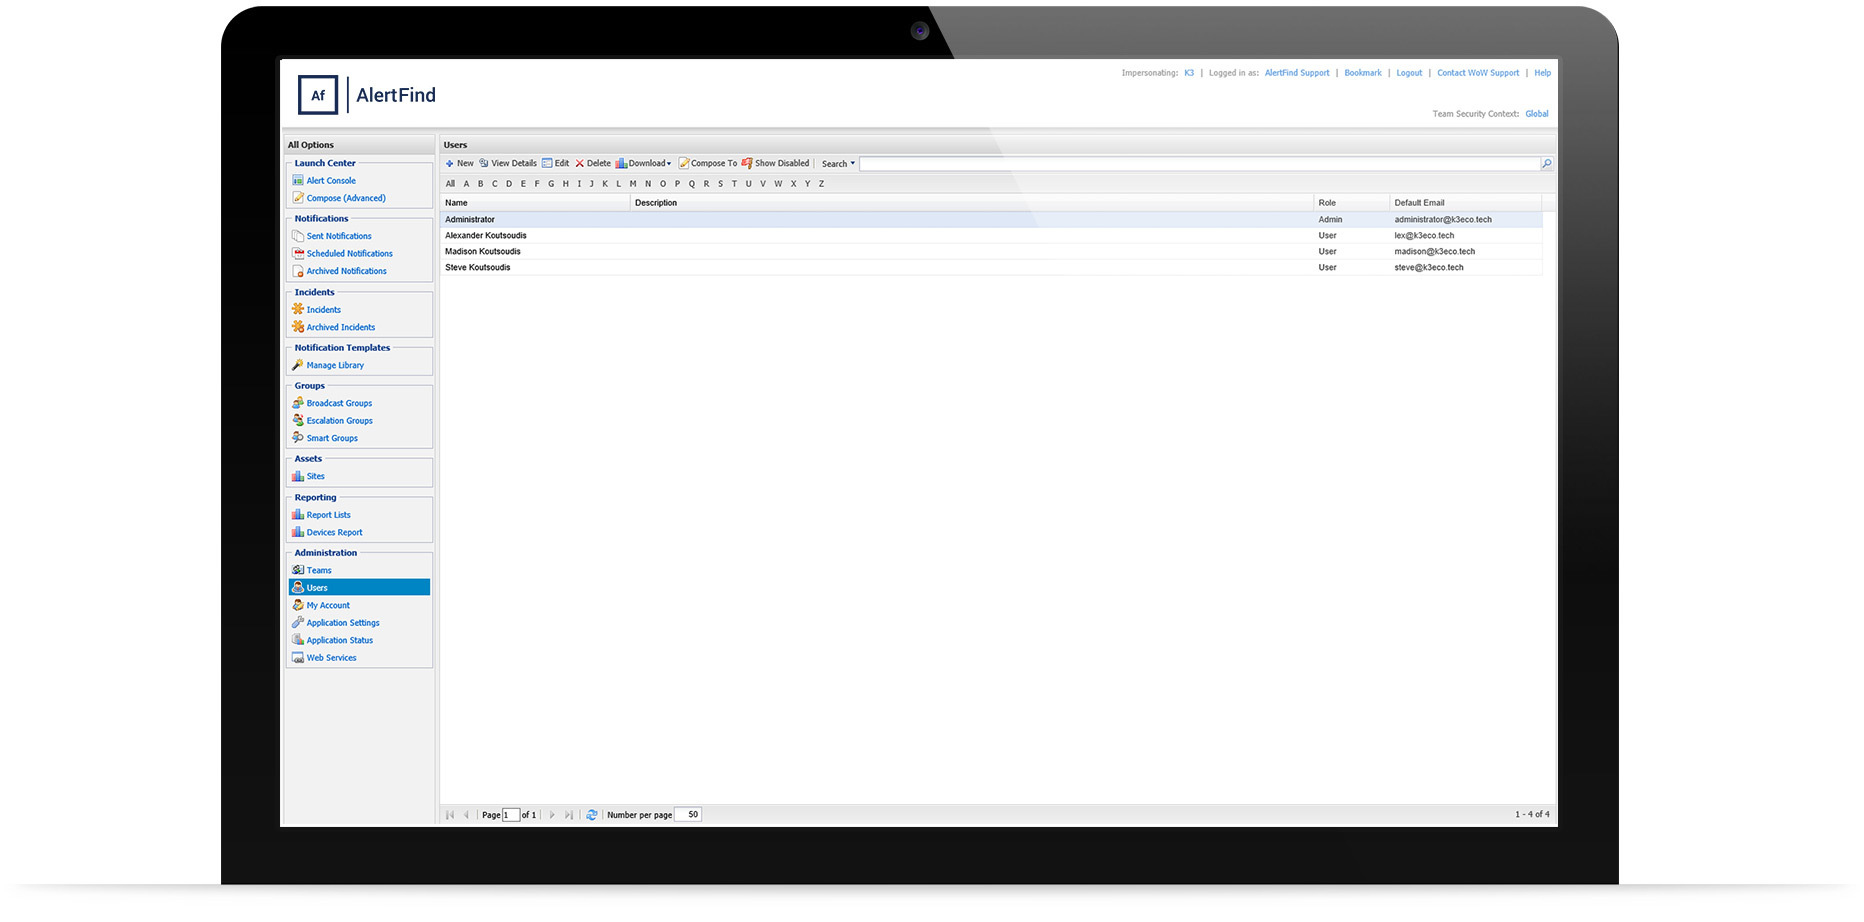This screenshot has width=1864, height=922.
Task: Filter users by letter Z
Action: click(x=822, y=184)
